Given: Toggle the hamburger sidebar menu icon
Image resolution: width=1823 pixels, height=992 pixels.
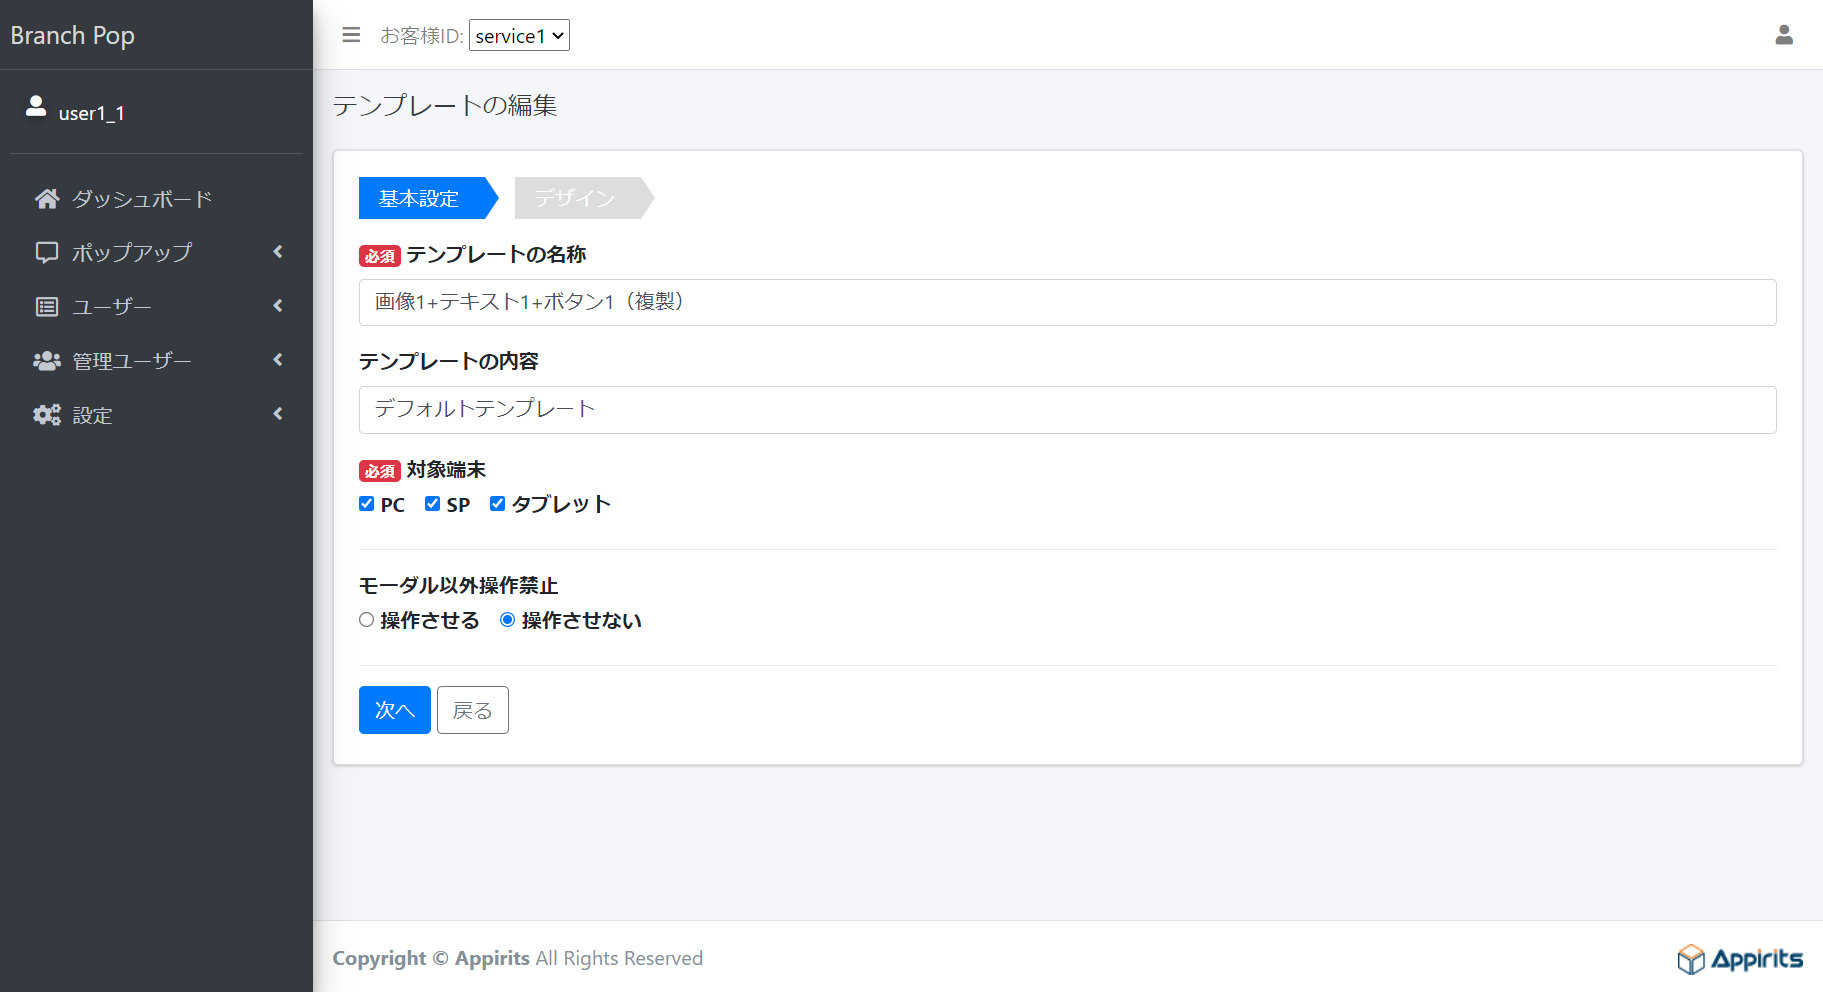Looking at the screenshot, I should 351,35.
